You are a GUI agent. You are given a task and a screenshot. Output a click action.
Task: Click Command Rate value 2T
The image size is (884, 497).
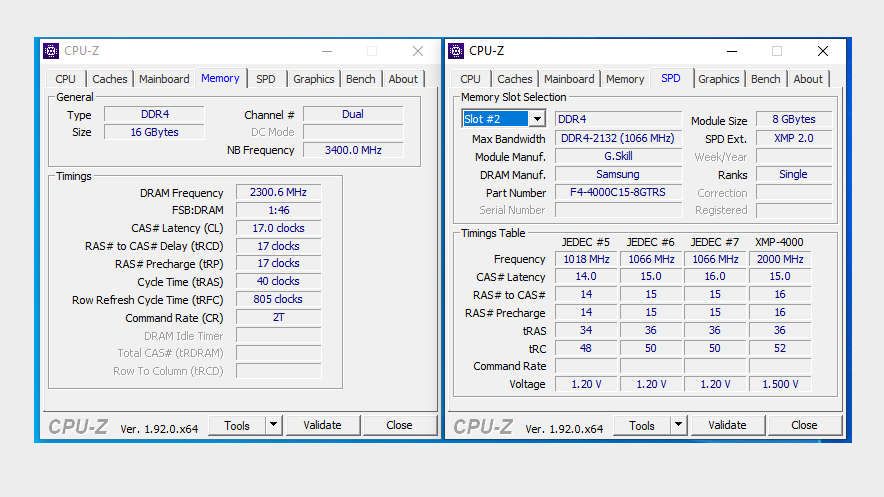[279, 317]
